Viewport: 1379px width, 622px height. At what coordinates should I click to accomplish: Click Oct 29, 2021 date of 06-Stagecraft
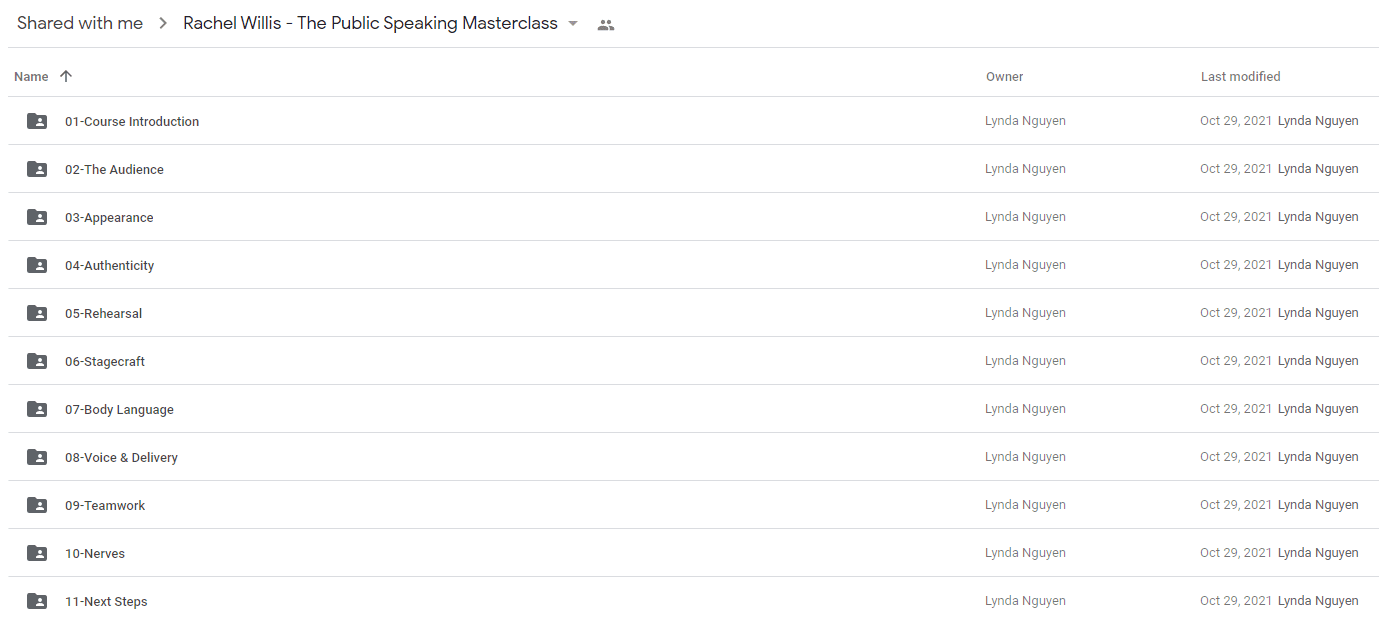(1236, 361)
